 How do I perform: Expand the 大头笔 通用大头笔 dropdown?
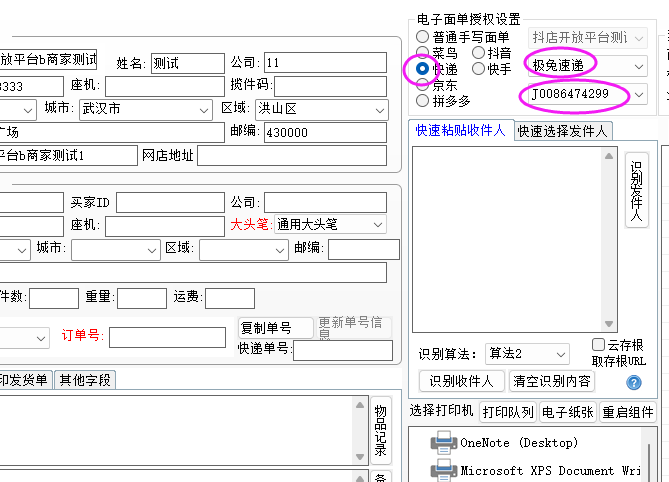377,225
